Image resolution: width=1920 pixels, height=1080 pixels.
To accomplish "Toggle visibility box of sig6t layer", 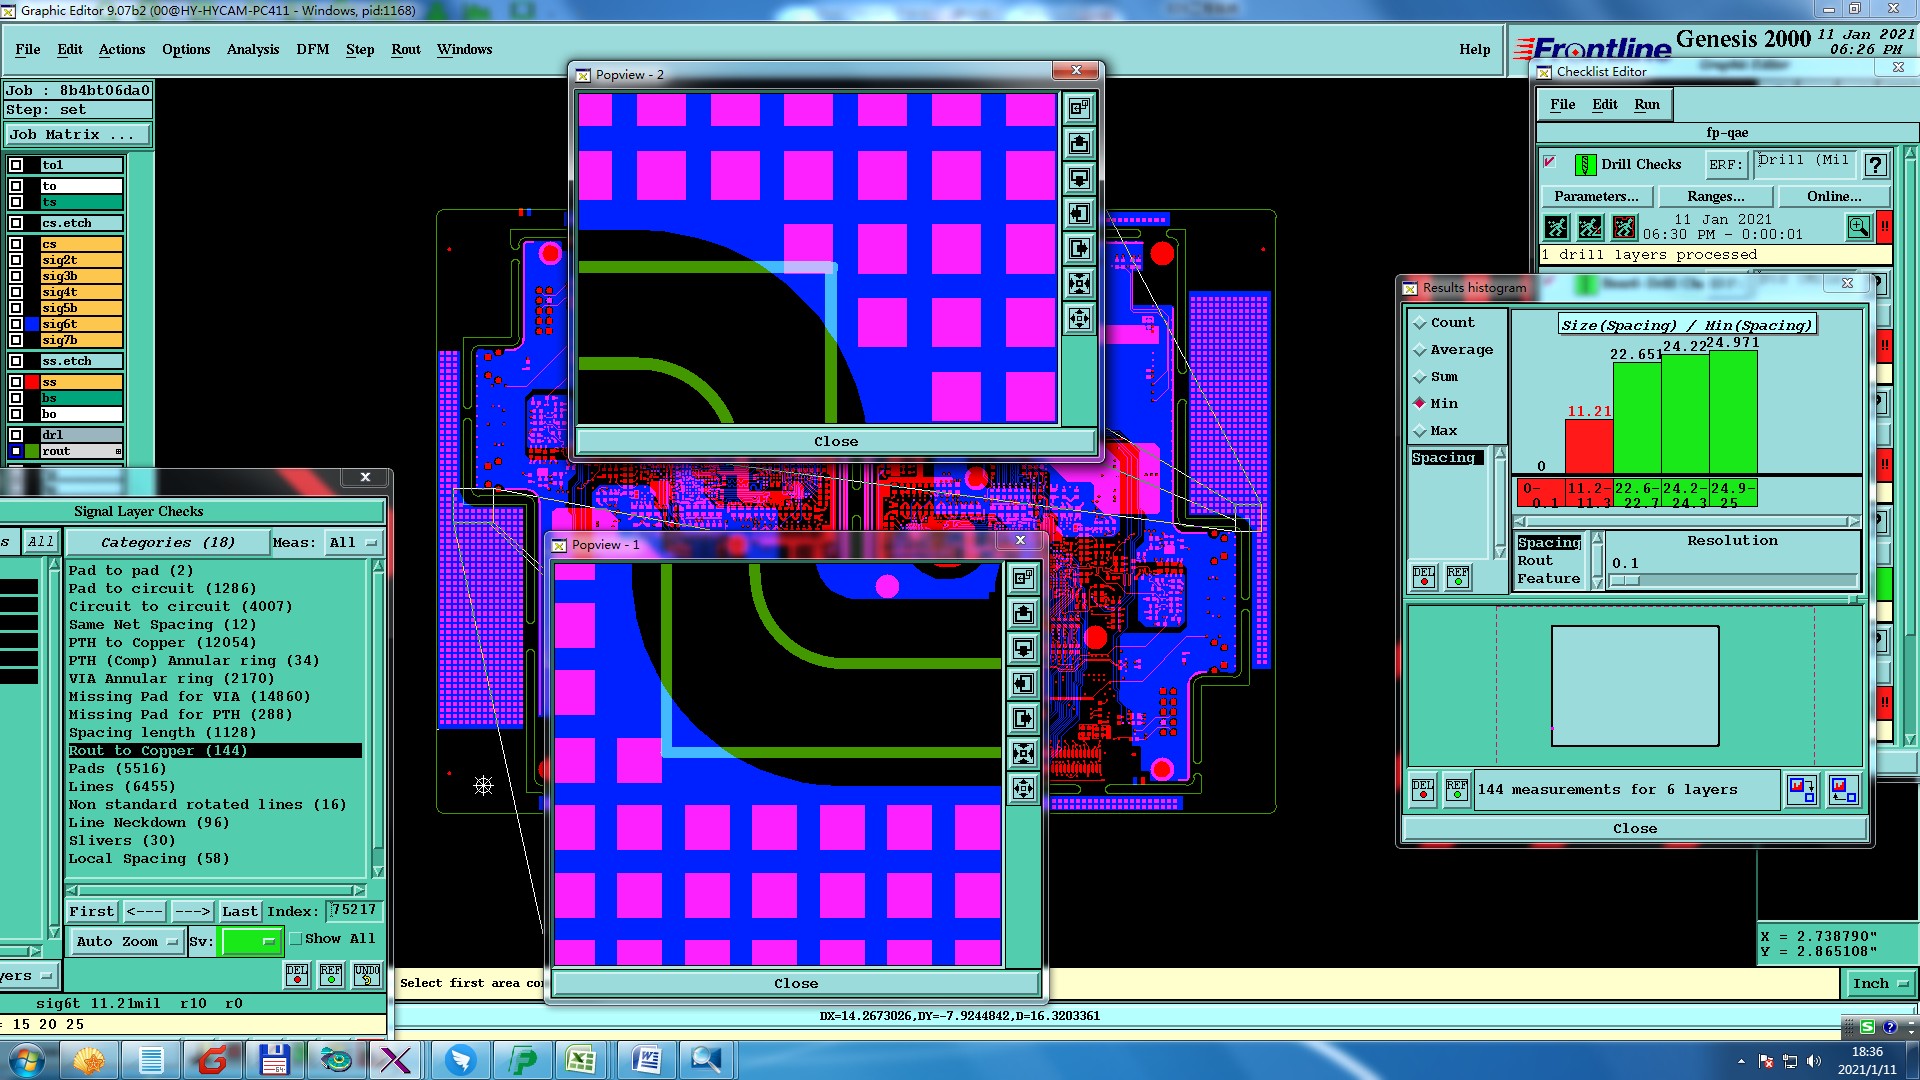I will 16,324.
